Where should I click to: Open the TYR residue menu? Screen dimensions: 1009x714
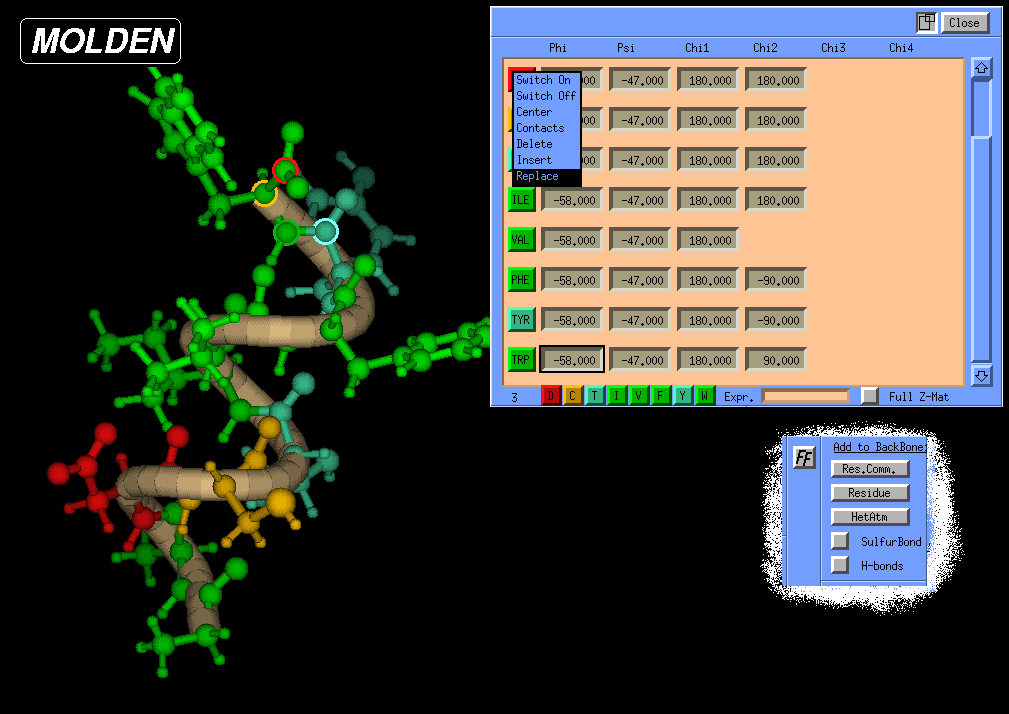point(520,320)
